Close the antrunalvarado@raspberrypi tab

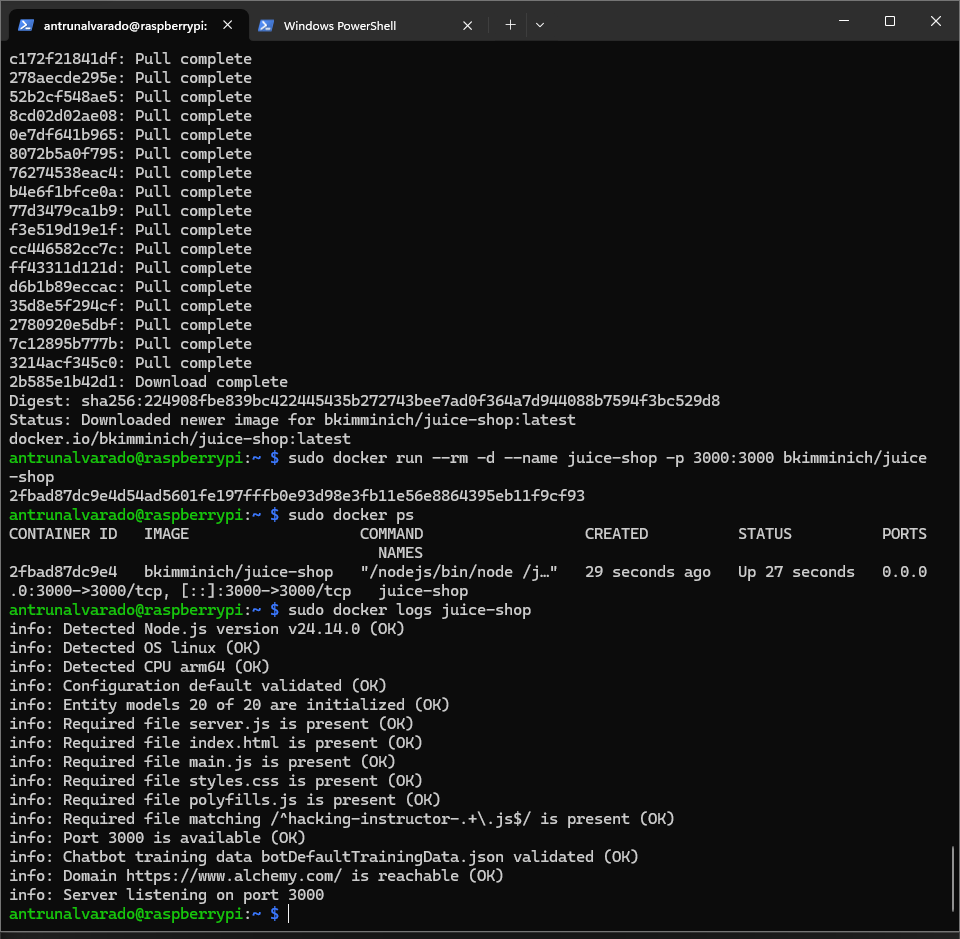click(x=228, y=25)
